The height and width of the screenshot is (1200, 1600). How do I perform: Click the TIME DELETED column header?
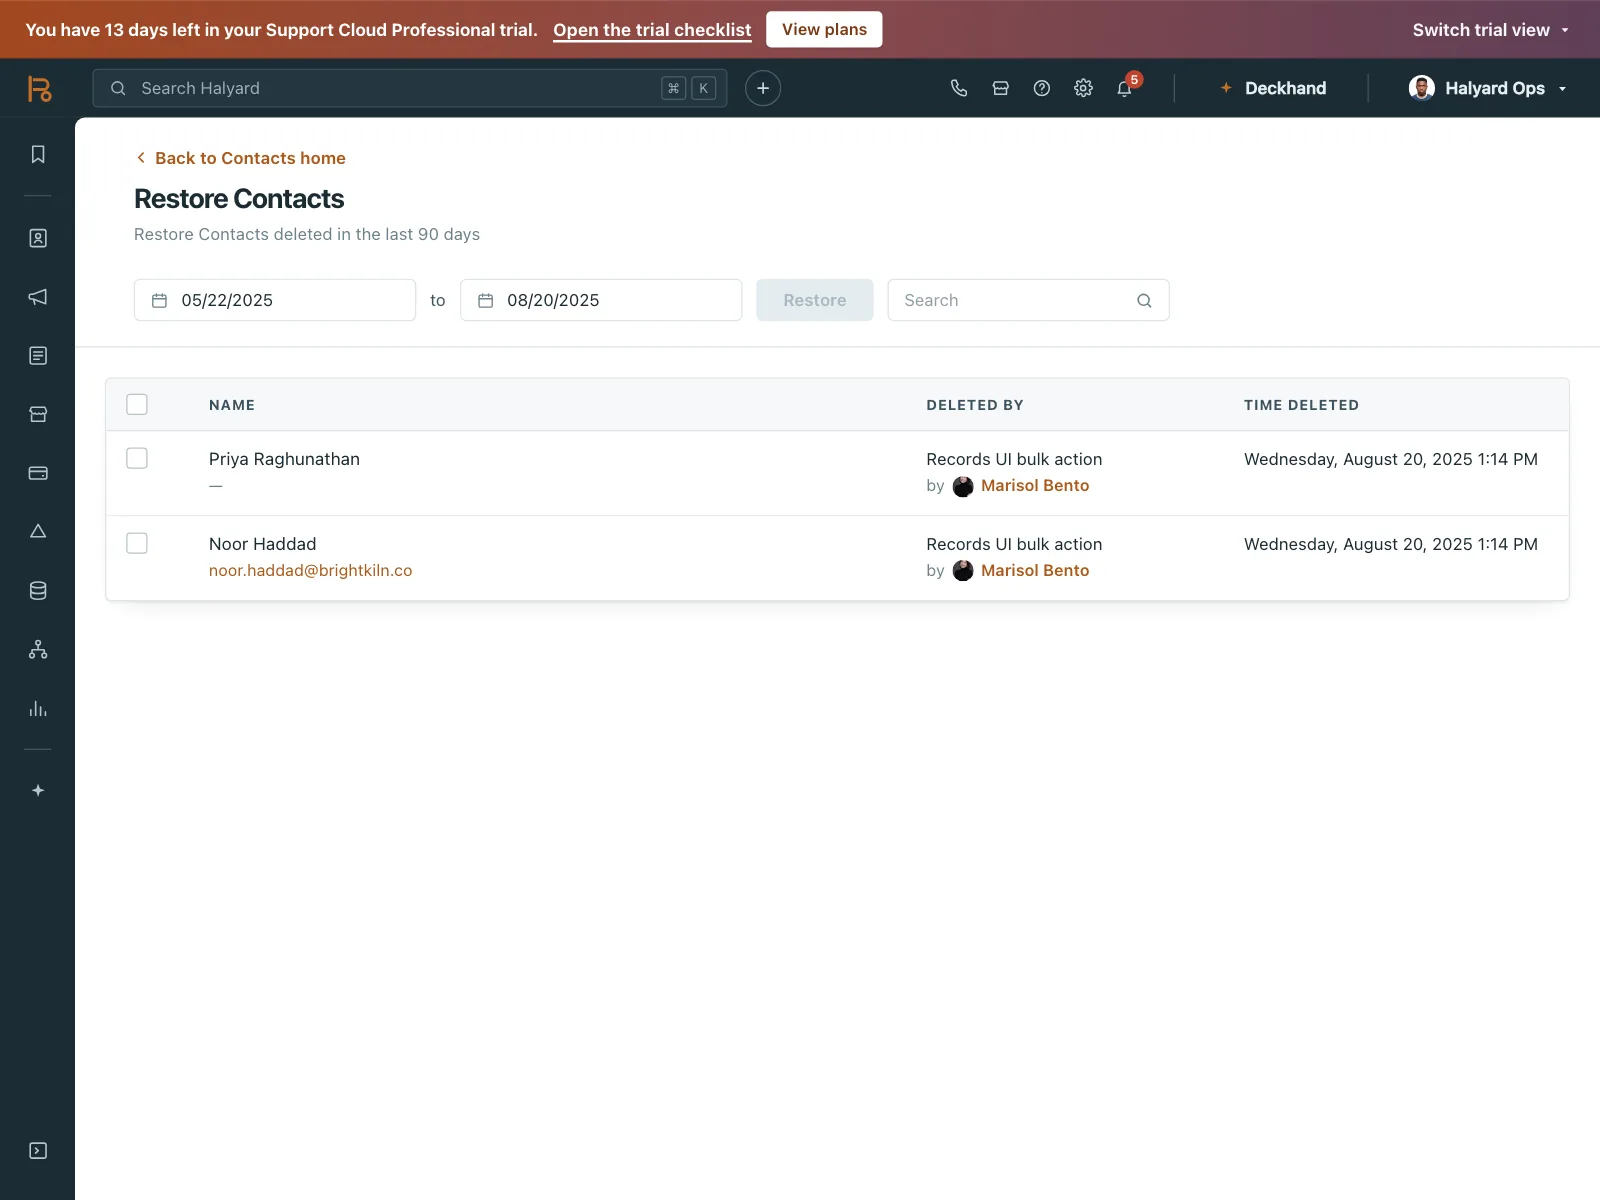click(x=1301, y=405)
